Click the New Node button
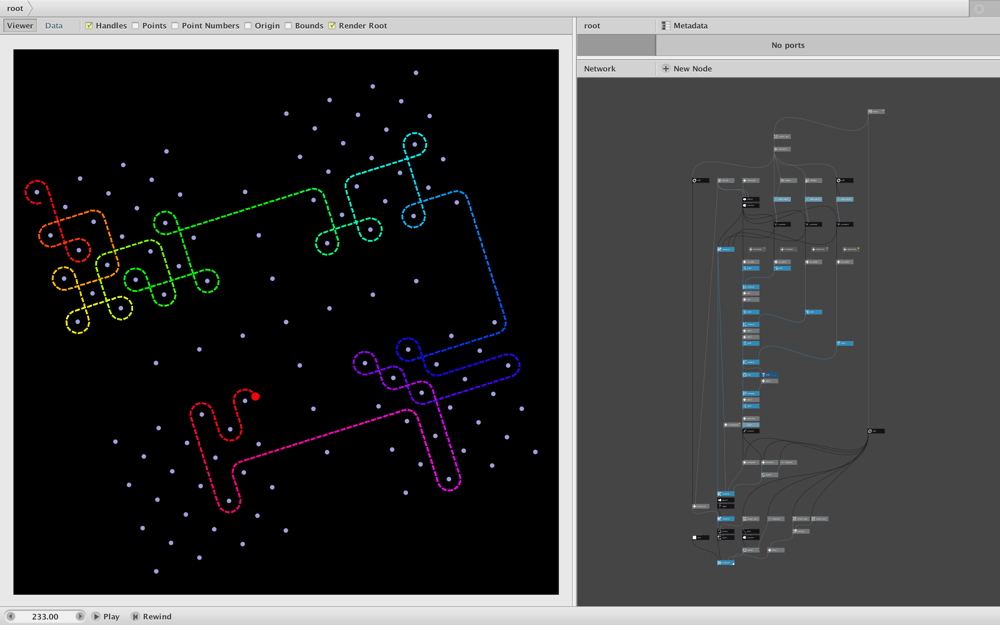Screen dimensions: 1000x625 pyautogui.click(x=687, y=68)
